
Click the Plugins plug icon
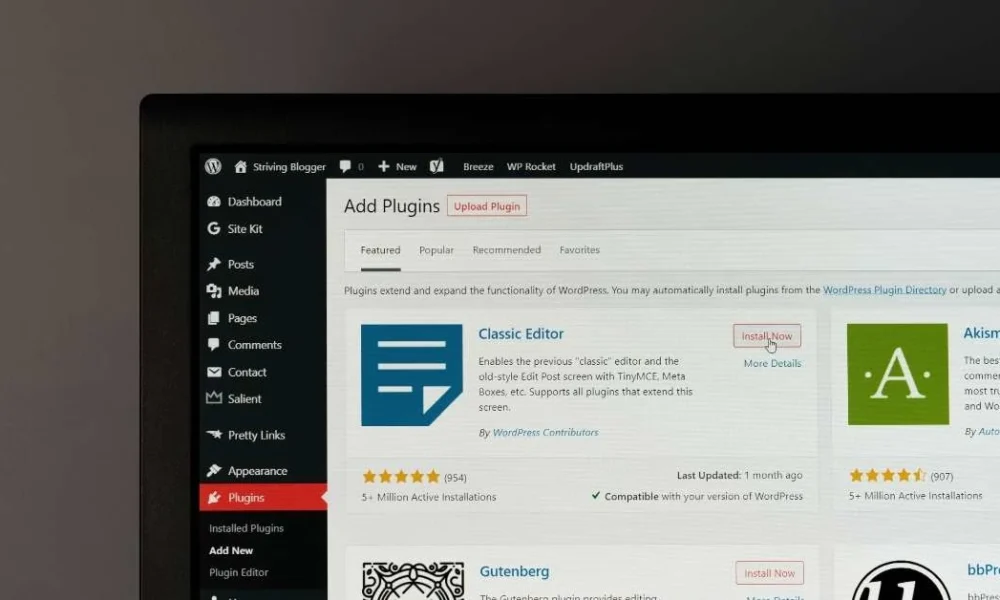pyautogui.click(x=214, y=497)
